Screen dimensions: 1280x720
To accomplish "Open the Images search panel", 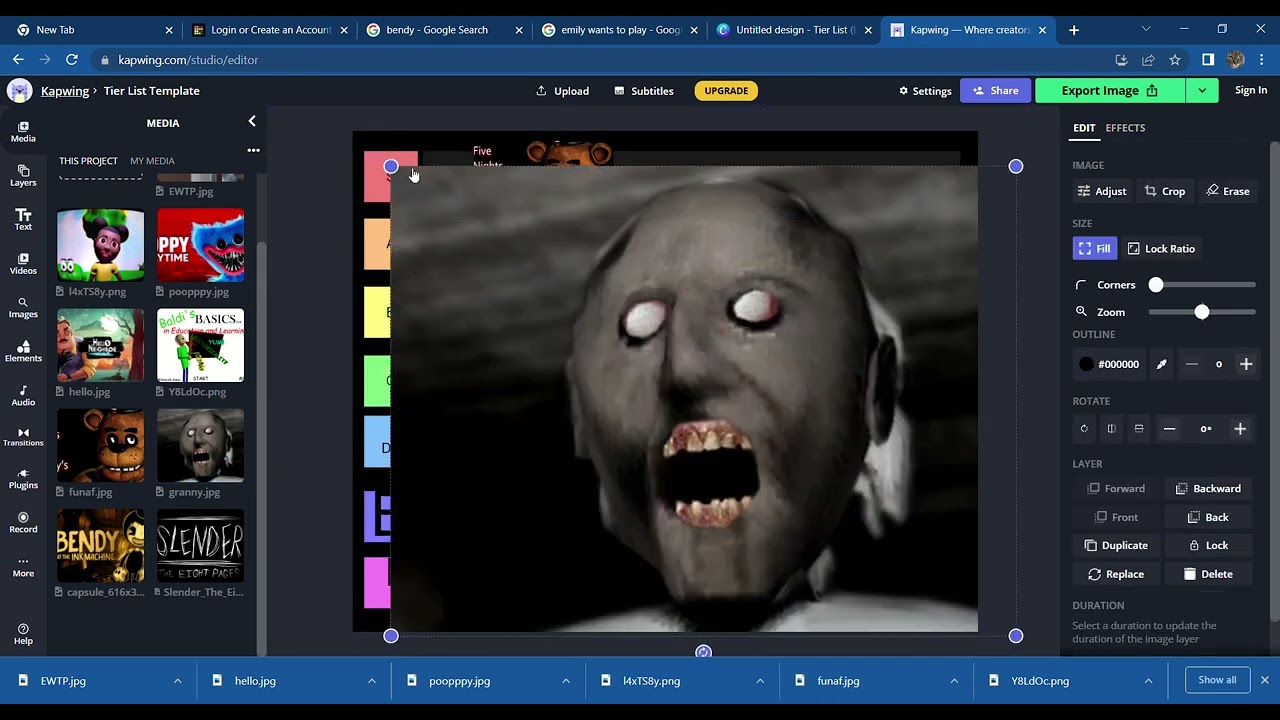I will [x=23, y=308].
